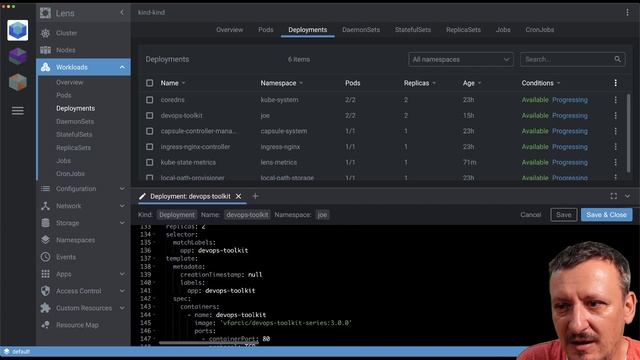
Task: Expand the Storage section chevron
Action: [x=122, y=223]
